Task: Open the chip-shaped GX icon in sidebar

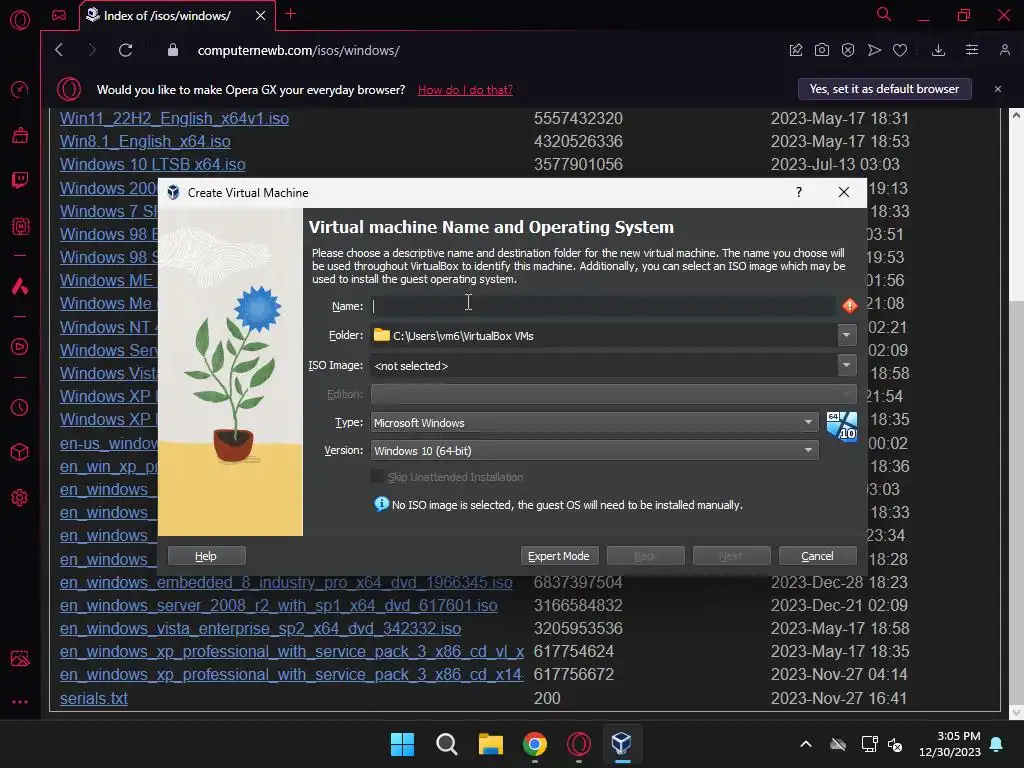Action: click(x=20, y=226)
